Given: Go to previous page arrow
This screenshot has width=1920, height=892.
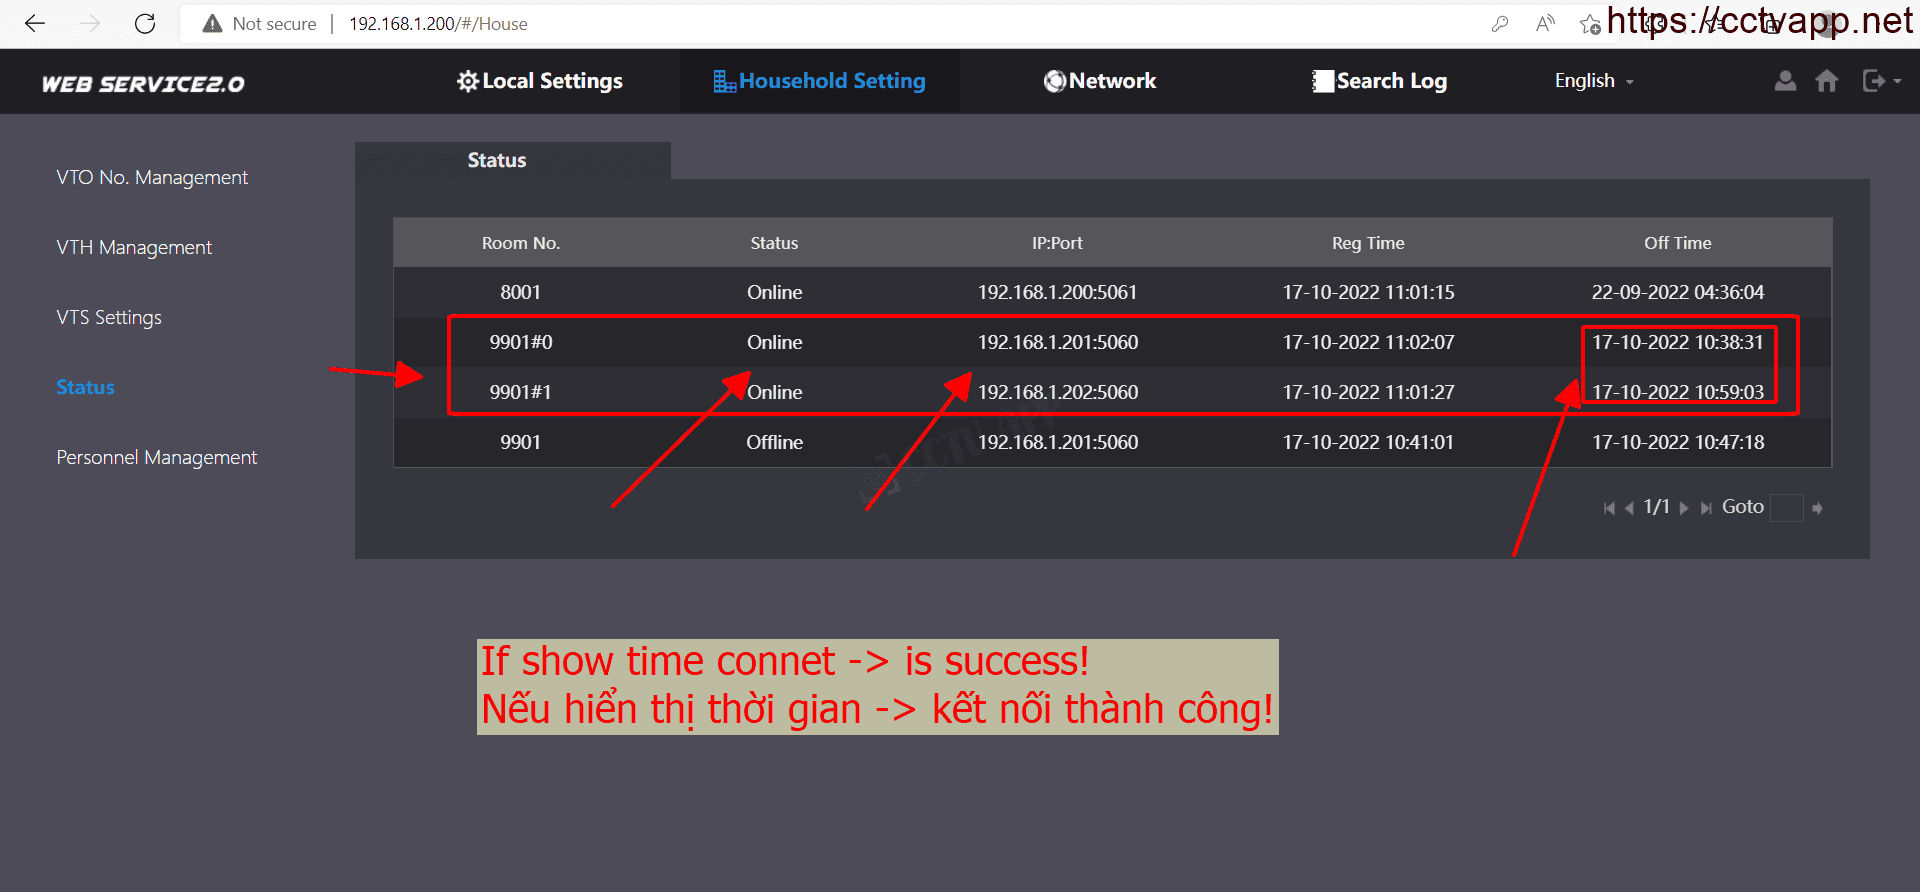Looking at the screenshot, I should click(x=1629, y=508).
